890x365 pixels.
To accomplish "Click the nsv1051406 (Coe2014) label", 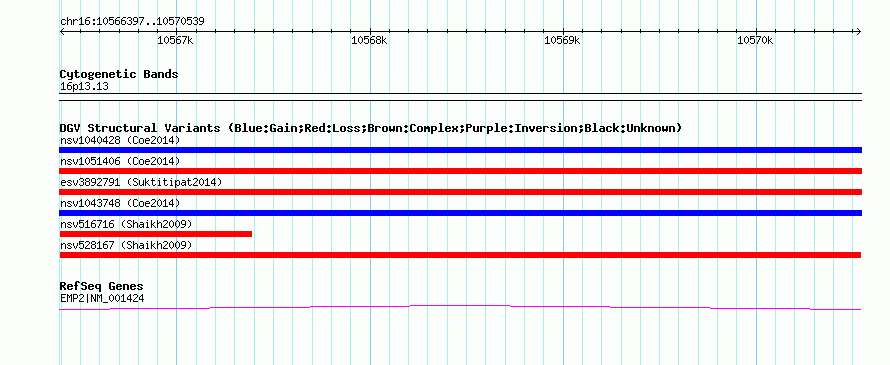I will pyautogui.click(x=120, y=161).
